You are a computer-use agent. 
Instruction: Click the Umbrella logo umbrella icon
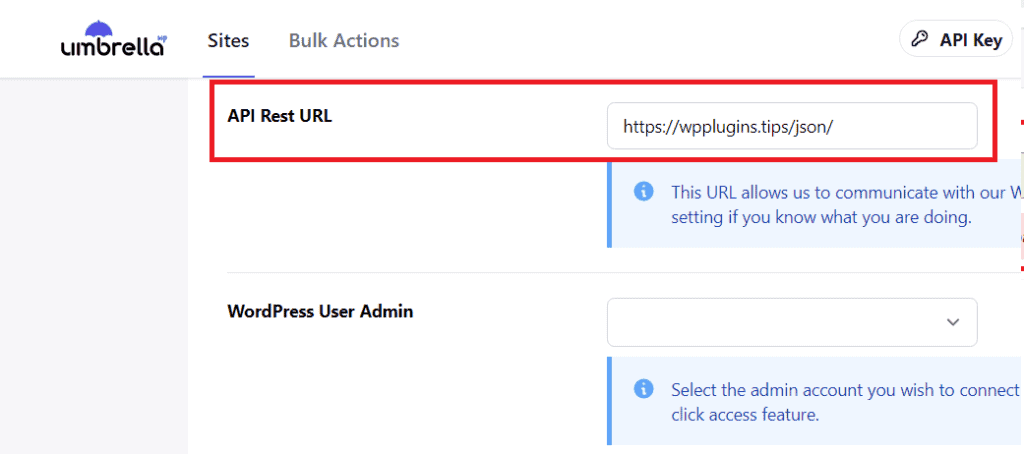point(99,29)
